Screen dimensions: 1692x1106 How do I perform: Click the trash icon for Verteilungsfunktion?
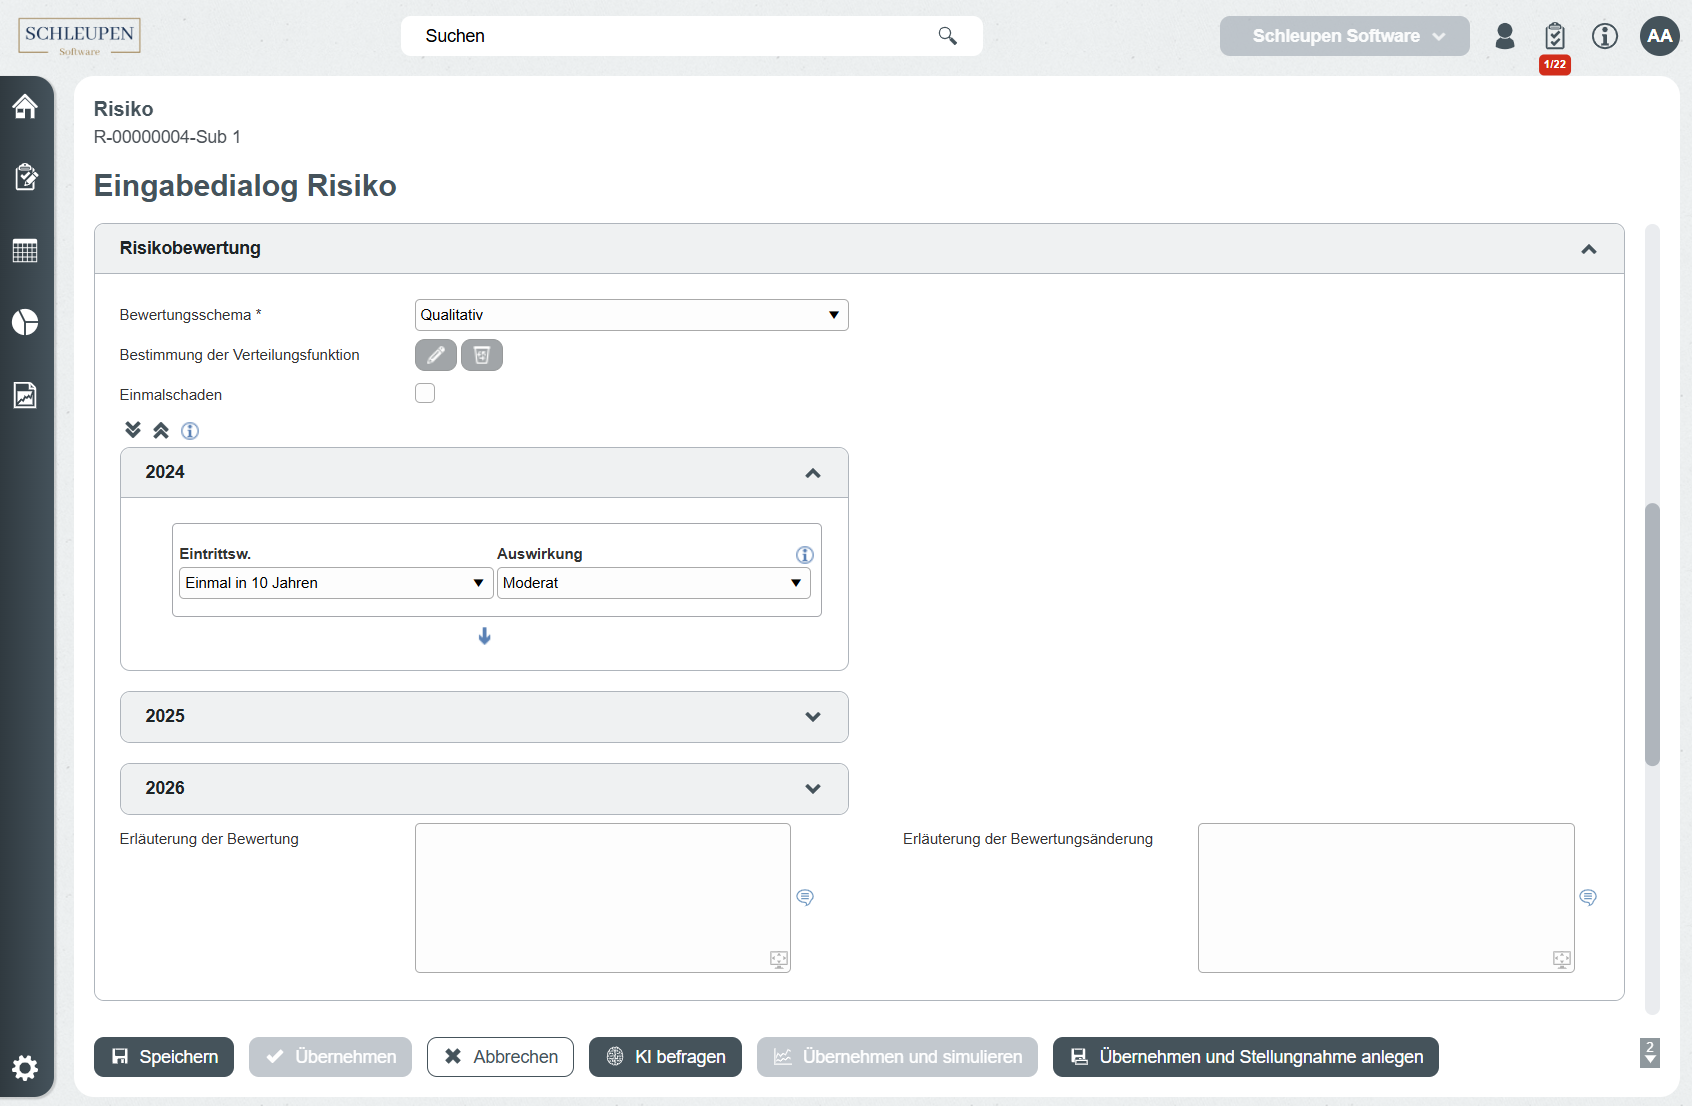pos(481,355)
